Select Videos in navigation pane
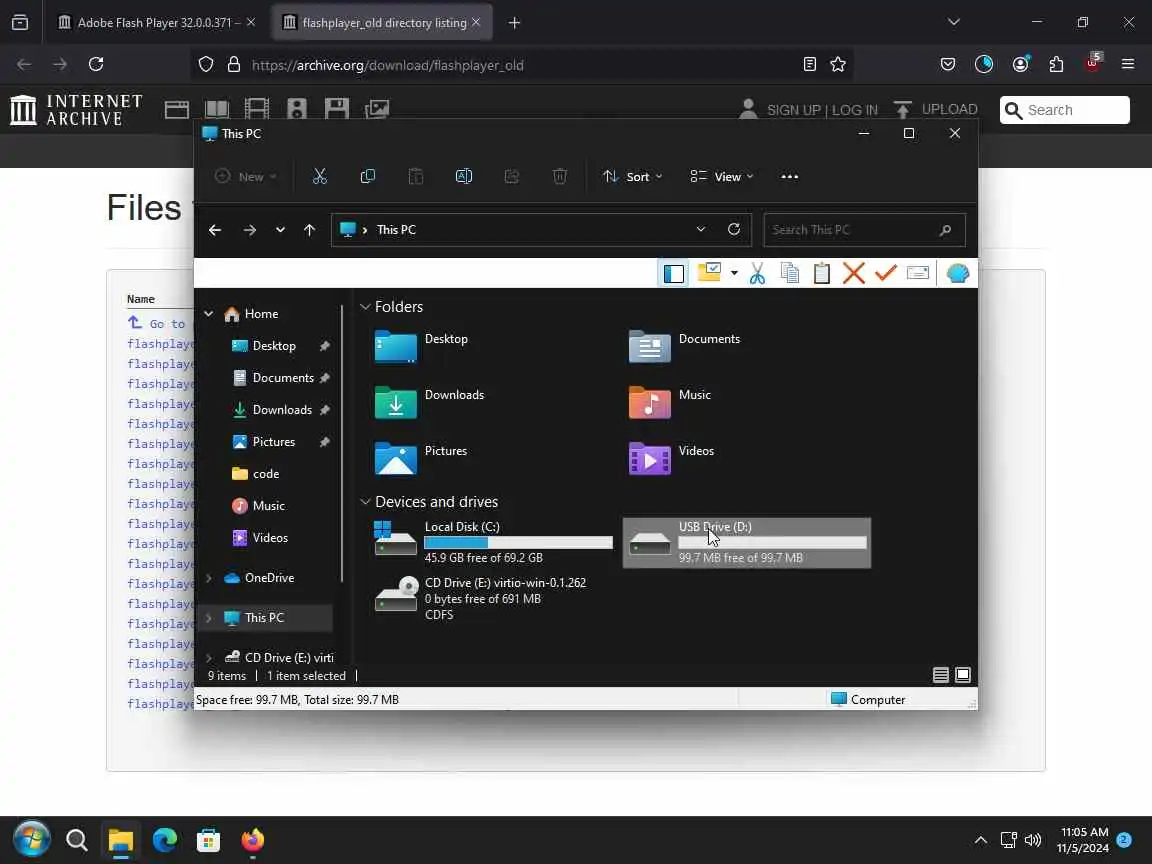 click(x=270, y=538)
